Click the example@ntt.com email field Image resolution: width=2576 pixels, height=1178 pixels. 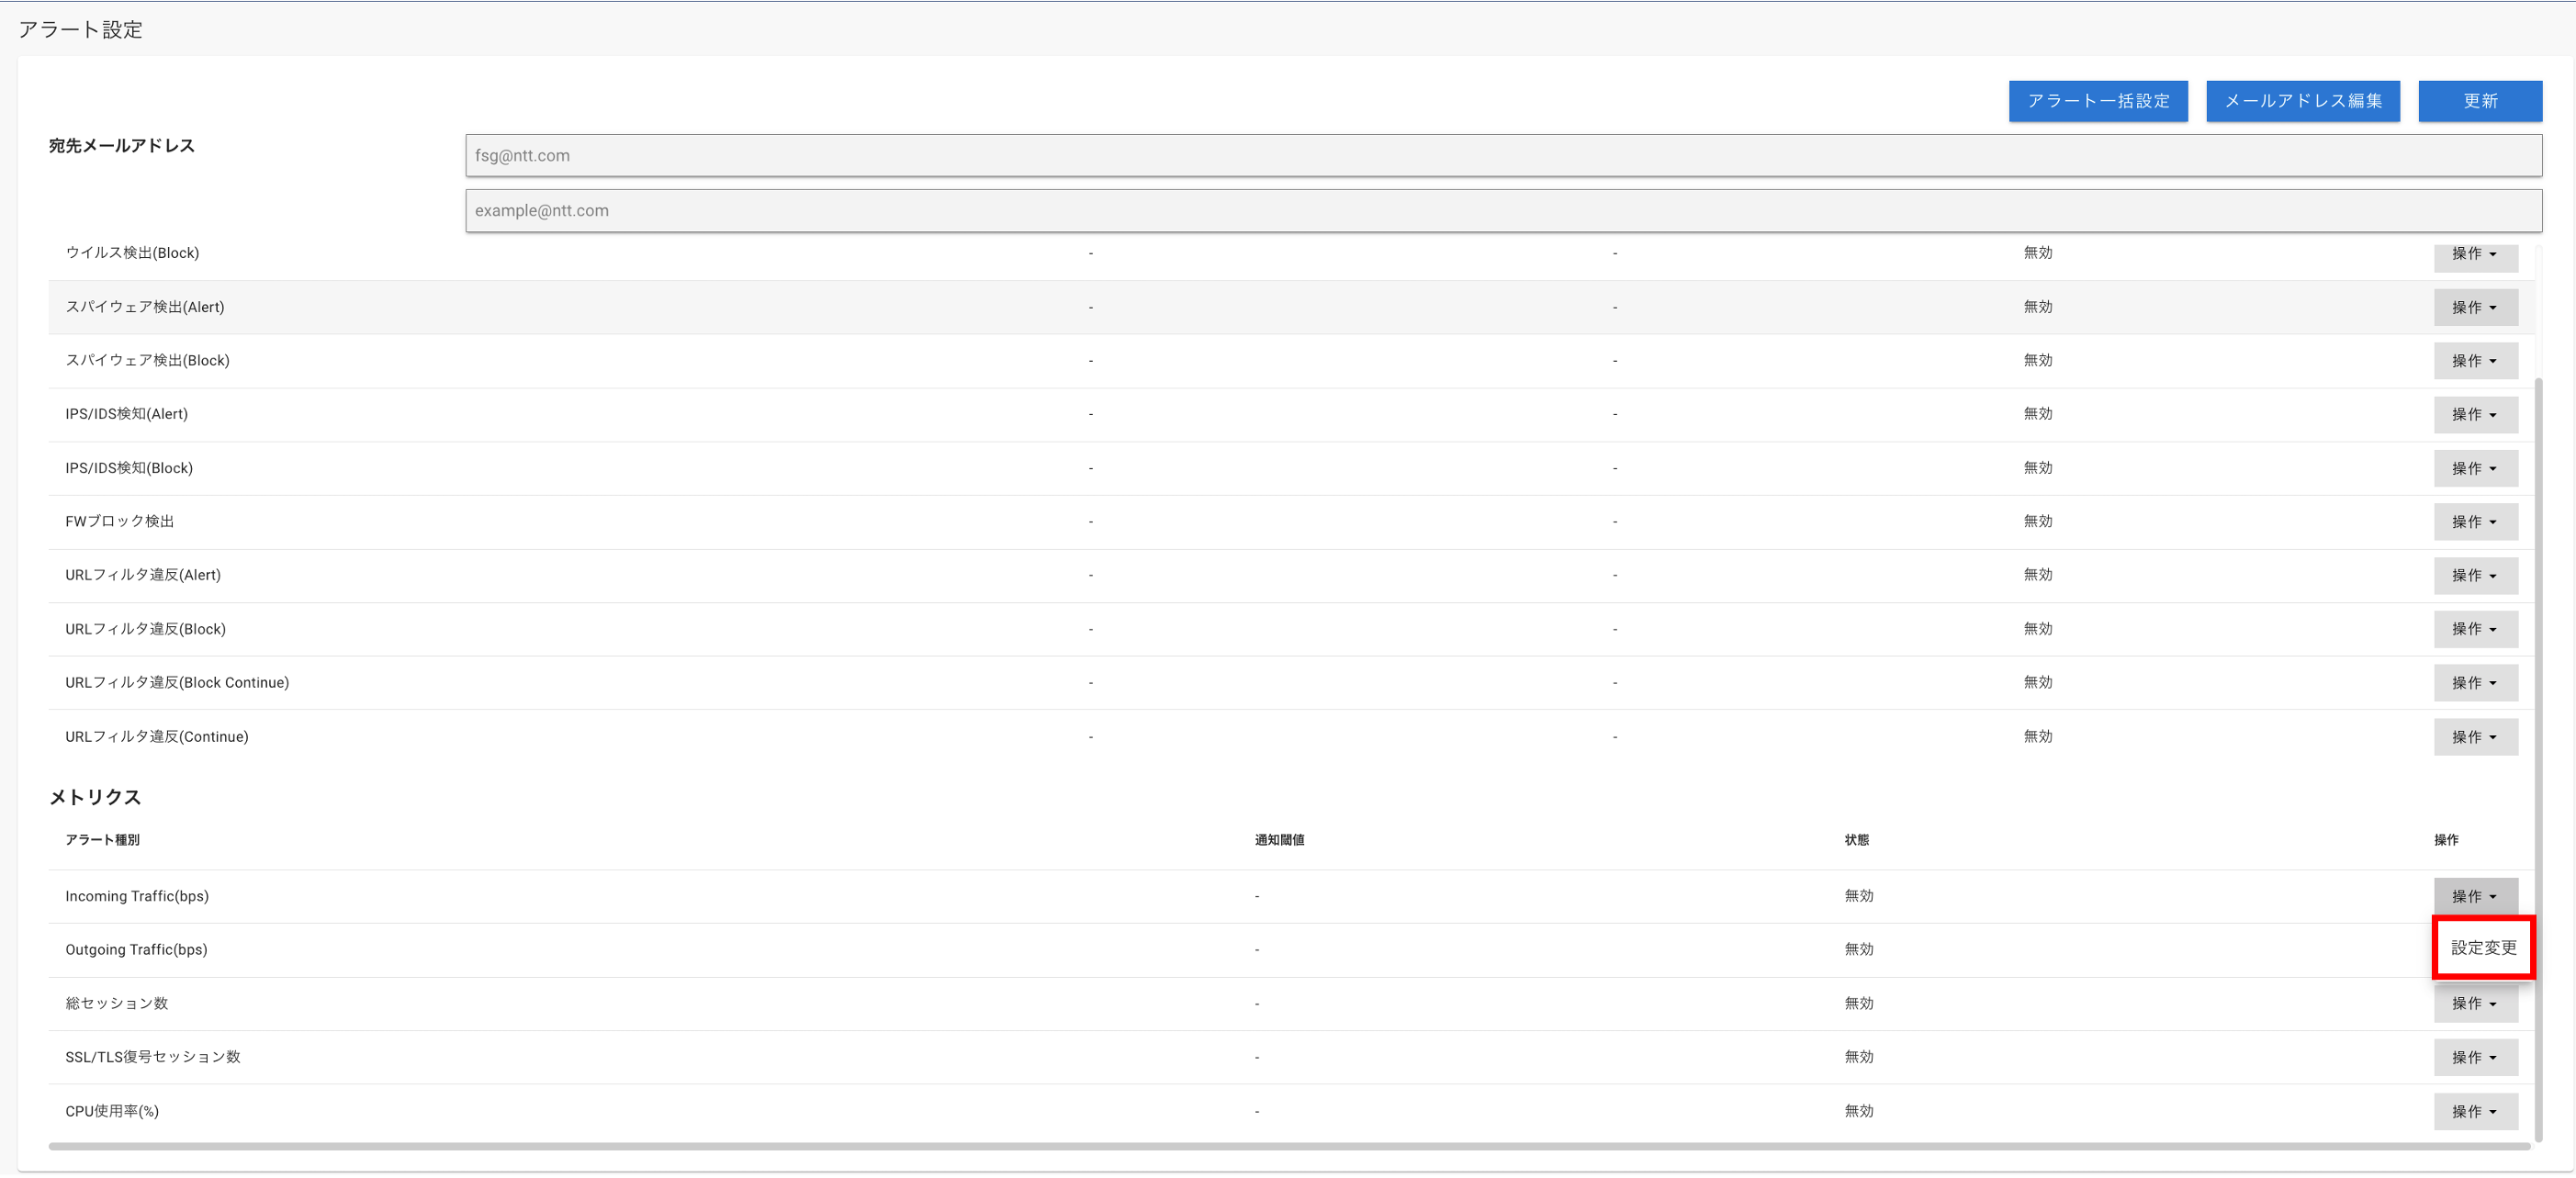(1503, 210)
